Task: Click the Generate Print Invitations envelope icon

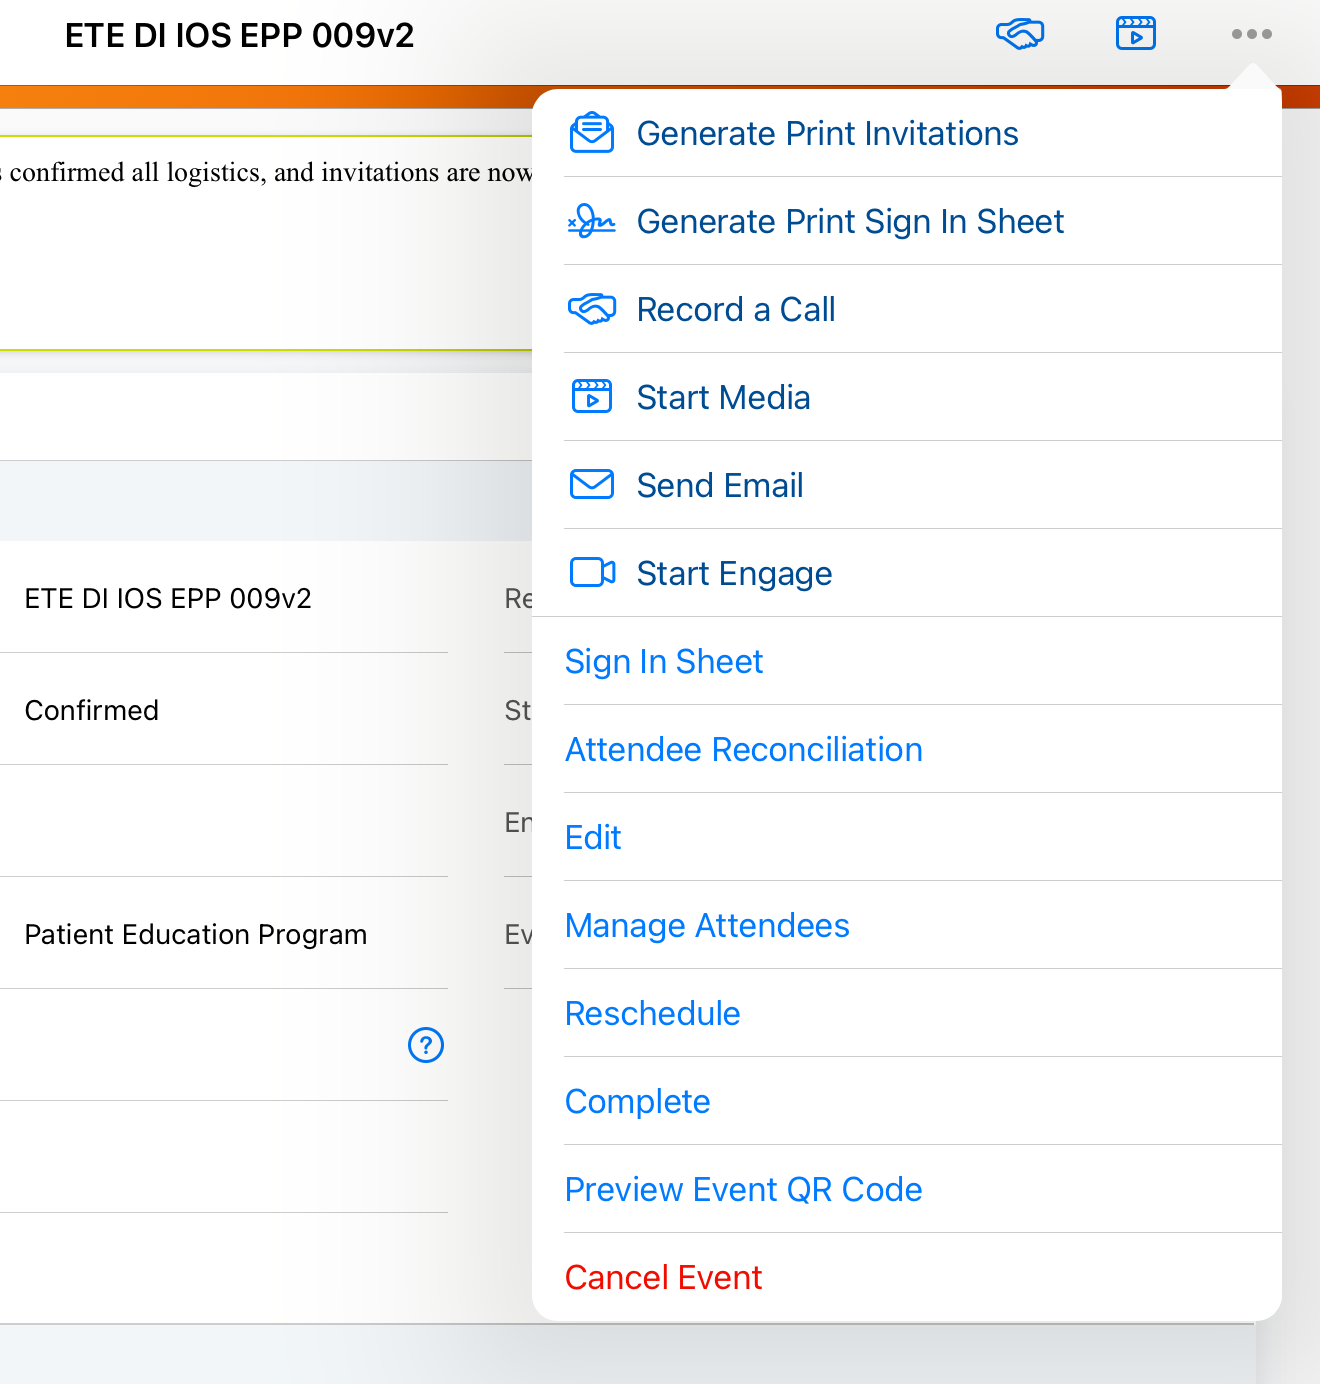Action: click(592, 133)
